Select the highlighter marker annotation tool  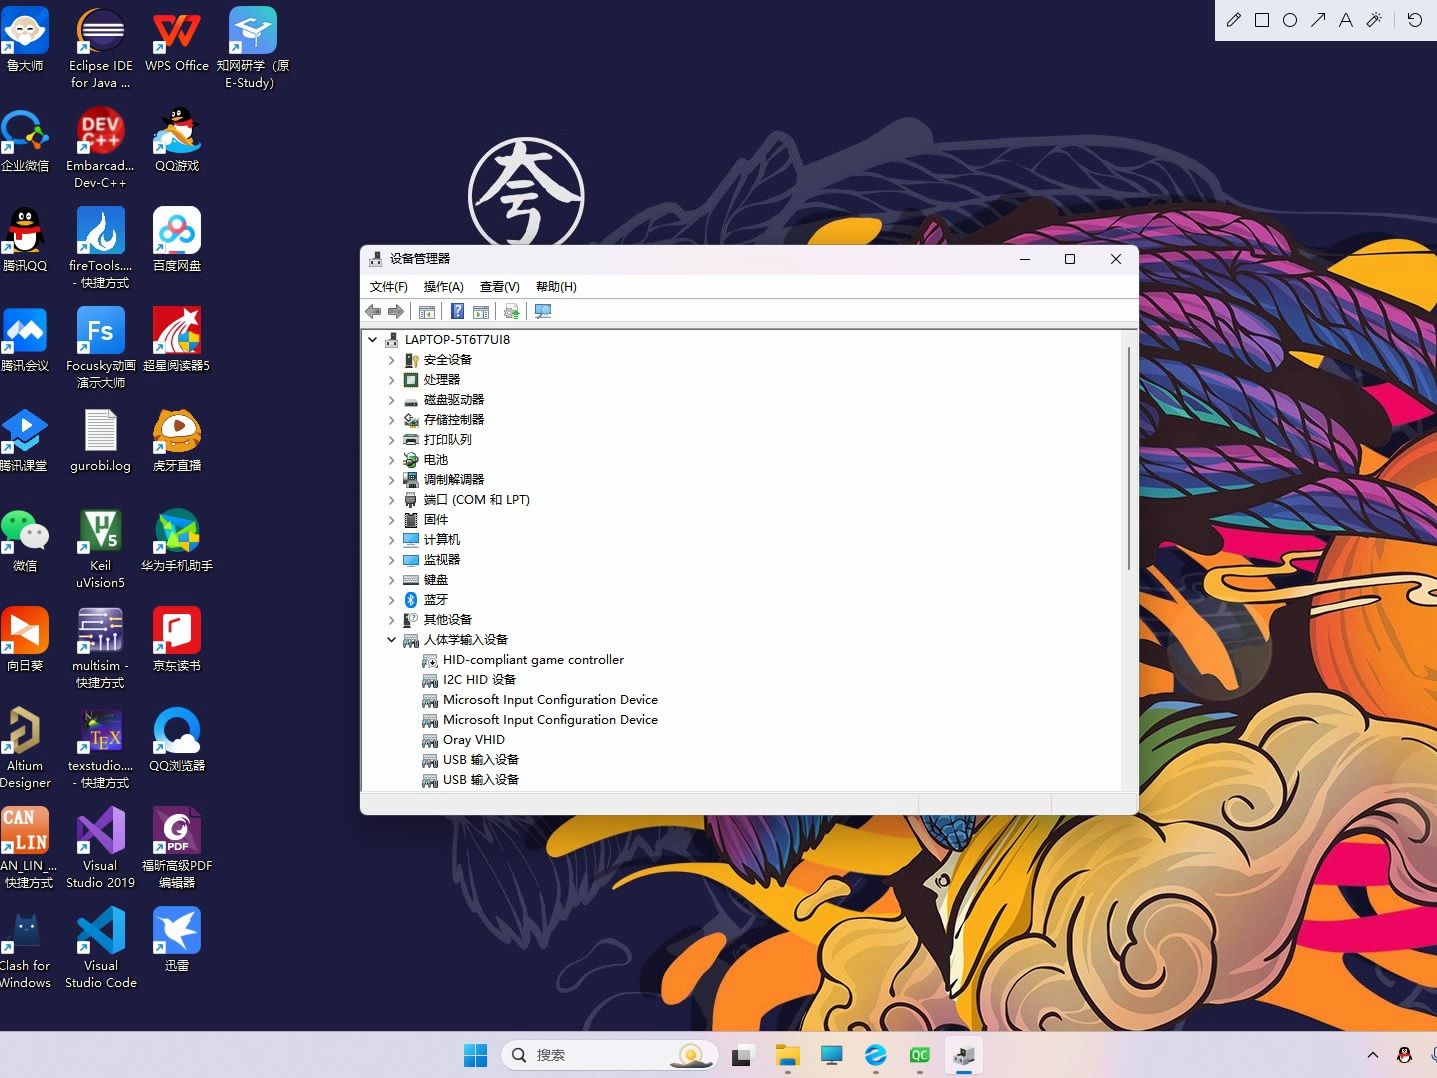pyautogui.click(x=1374, y=20)
